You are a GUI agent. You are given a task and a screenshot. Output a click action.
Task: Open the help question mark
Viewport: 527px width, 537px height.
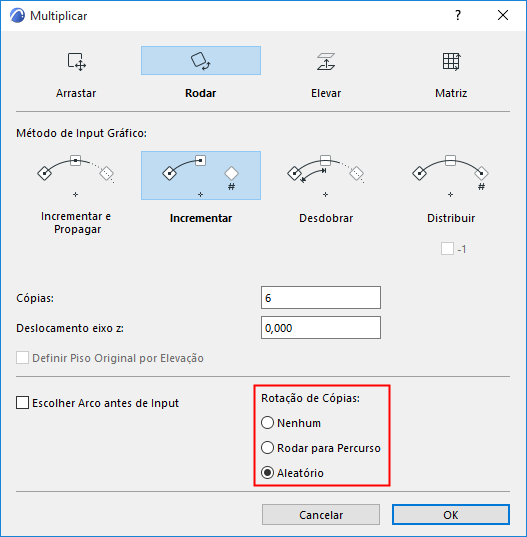(458, 15)
